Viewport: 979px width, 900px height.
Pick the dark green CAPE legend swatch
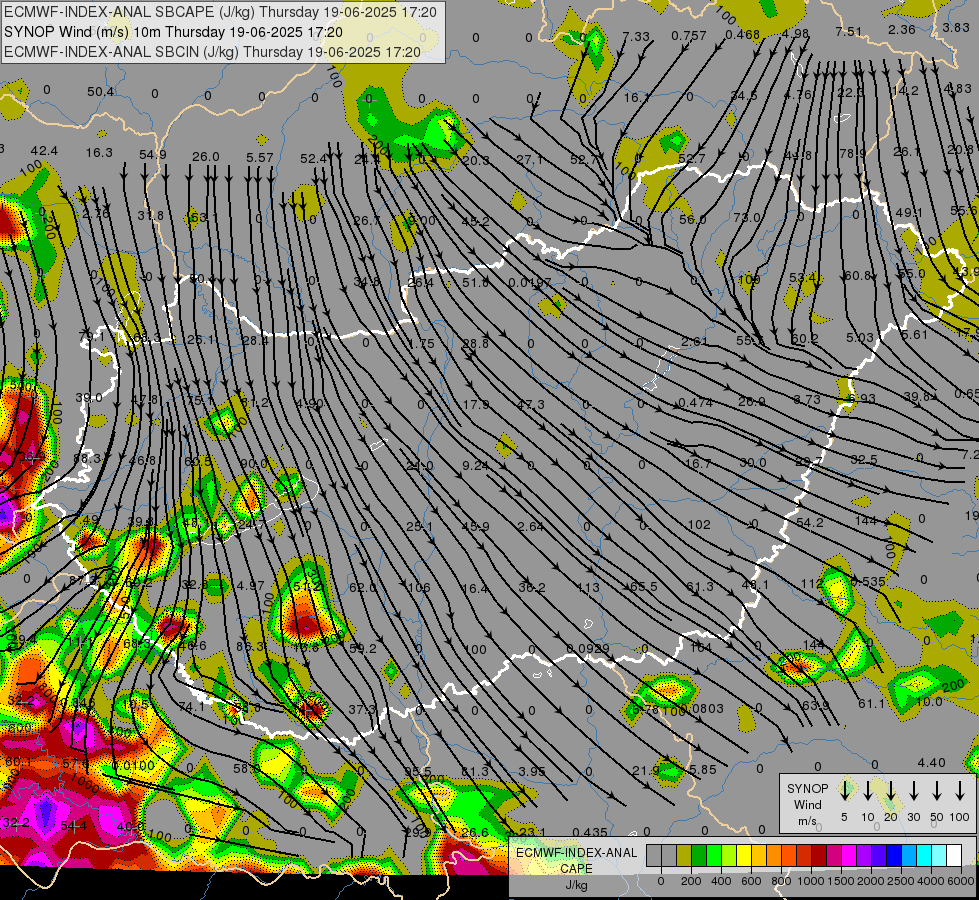[699, 856]
